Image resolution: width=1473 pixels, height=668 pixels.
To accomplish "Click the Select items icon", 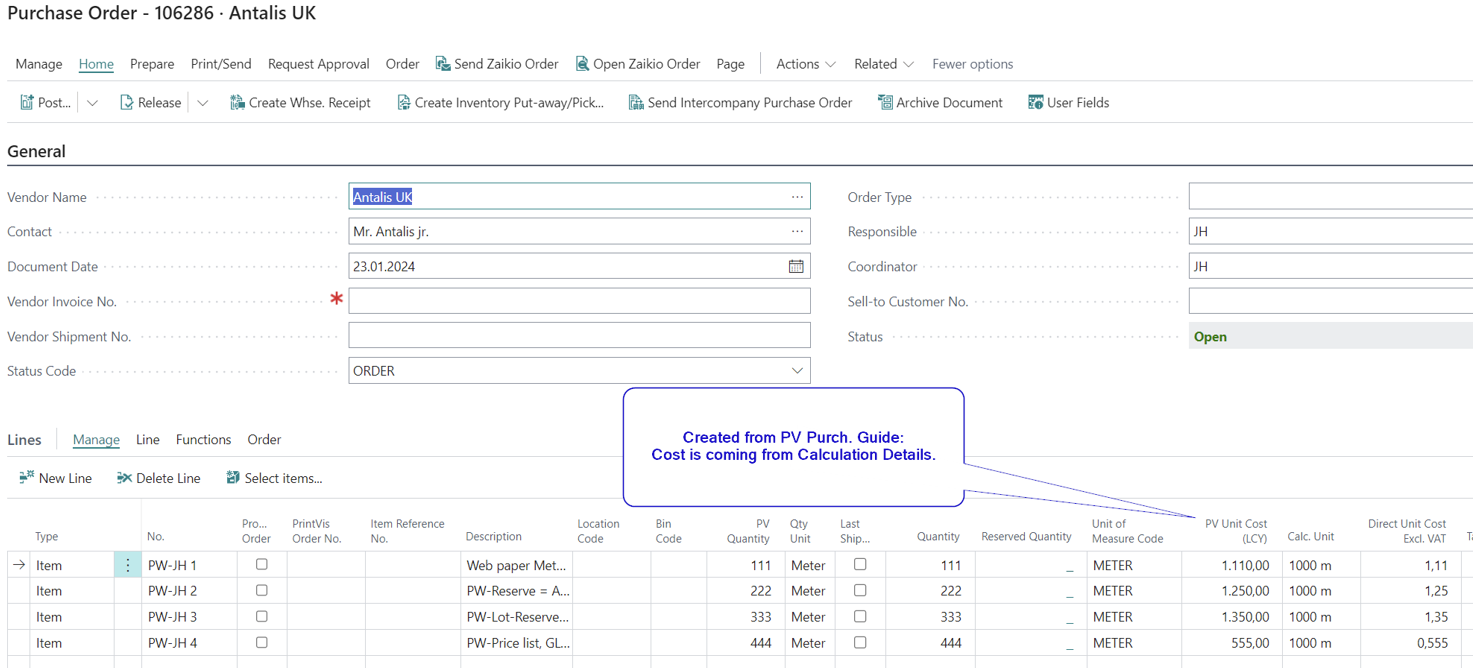I will point(233,478).
